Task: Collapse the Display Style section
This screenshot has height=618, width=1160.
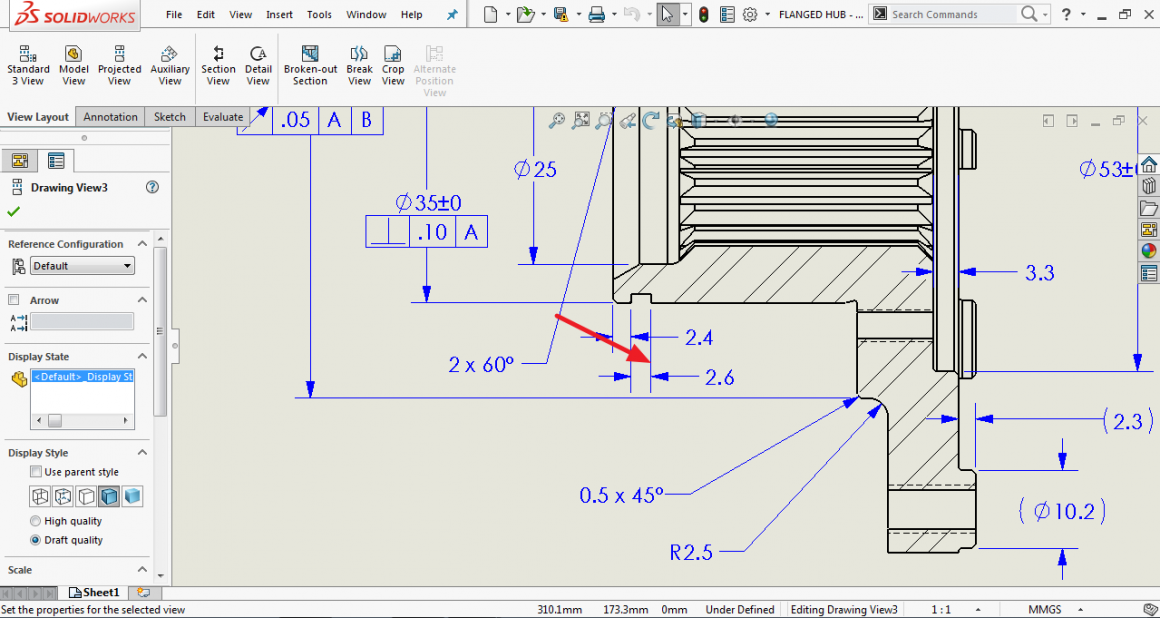Action: [x=142, y=452]
